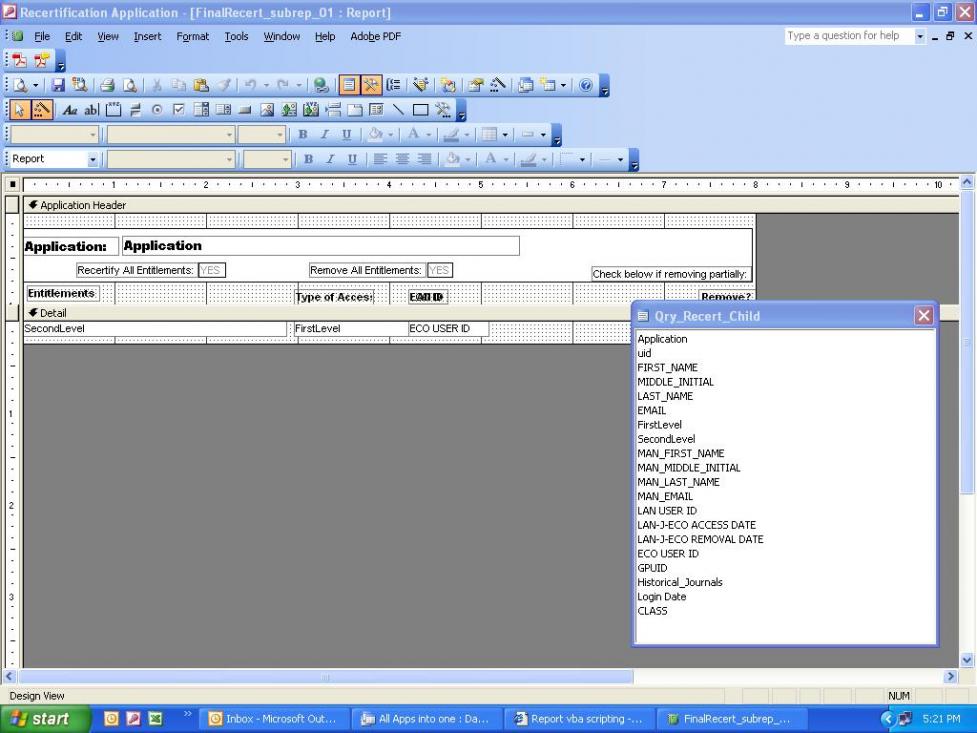Select the Check Box tool in toolbox

179,110
